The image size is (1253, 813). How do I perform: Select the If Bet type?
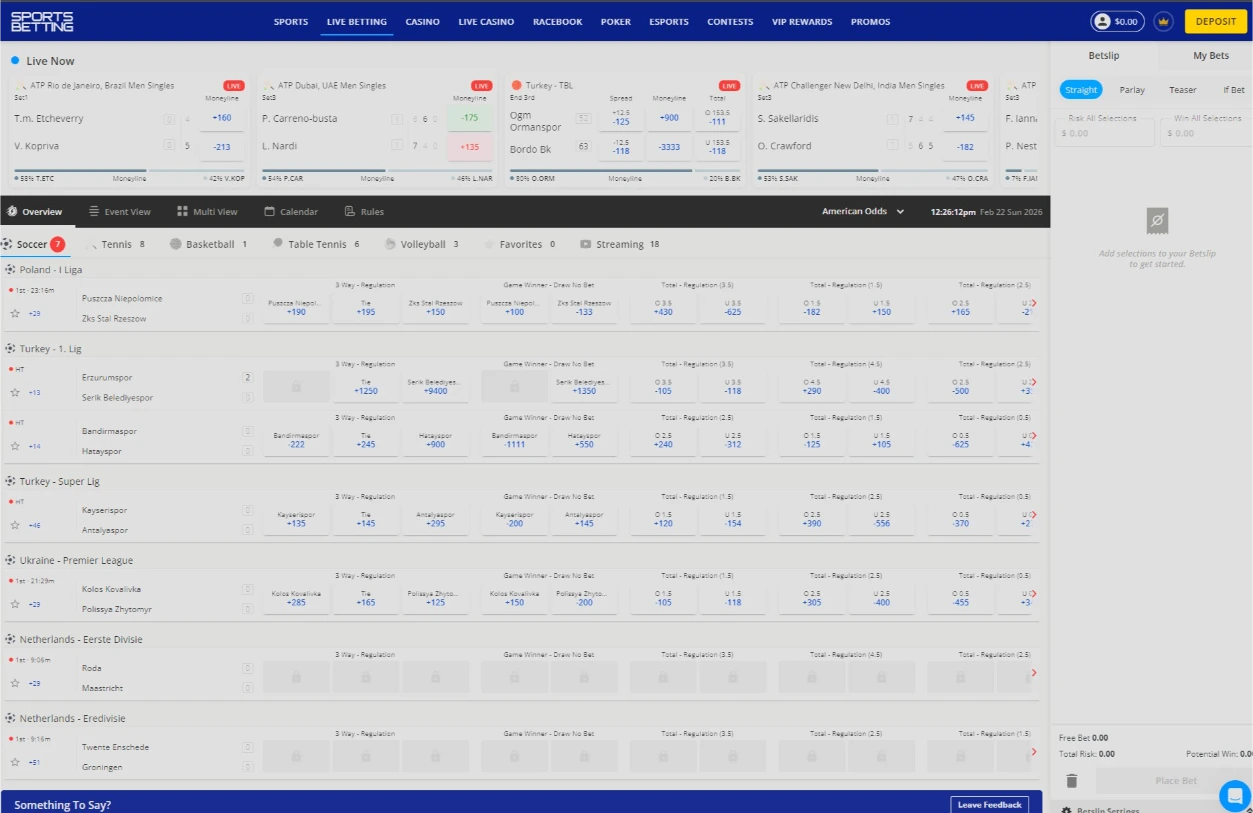coord(1234,90)
